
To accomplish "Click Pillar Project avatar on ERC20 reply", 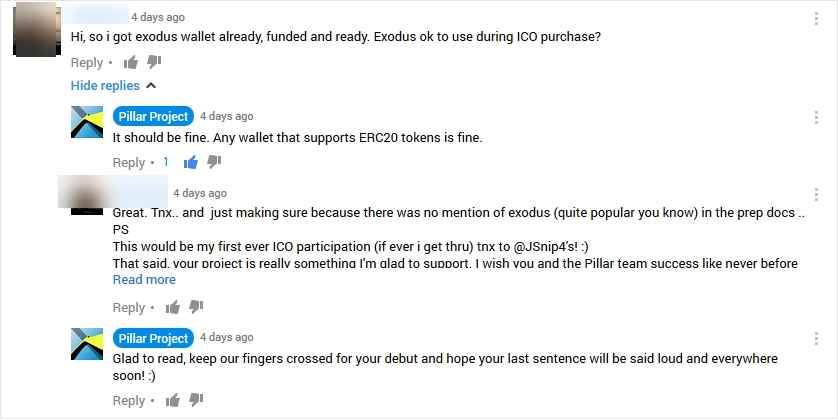I will point(87,122).
